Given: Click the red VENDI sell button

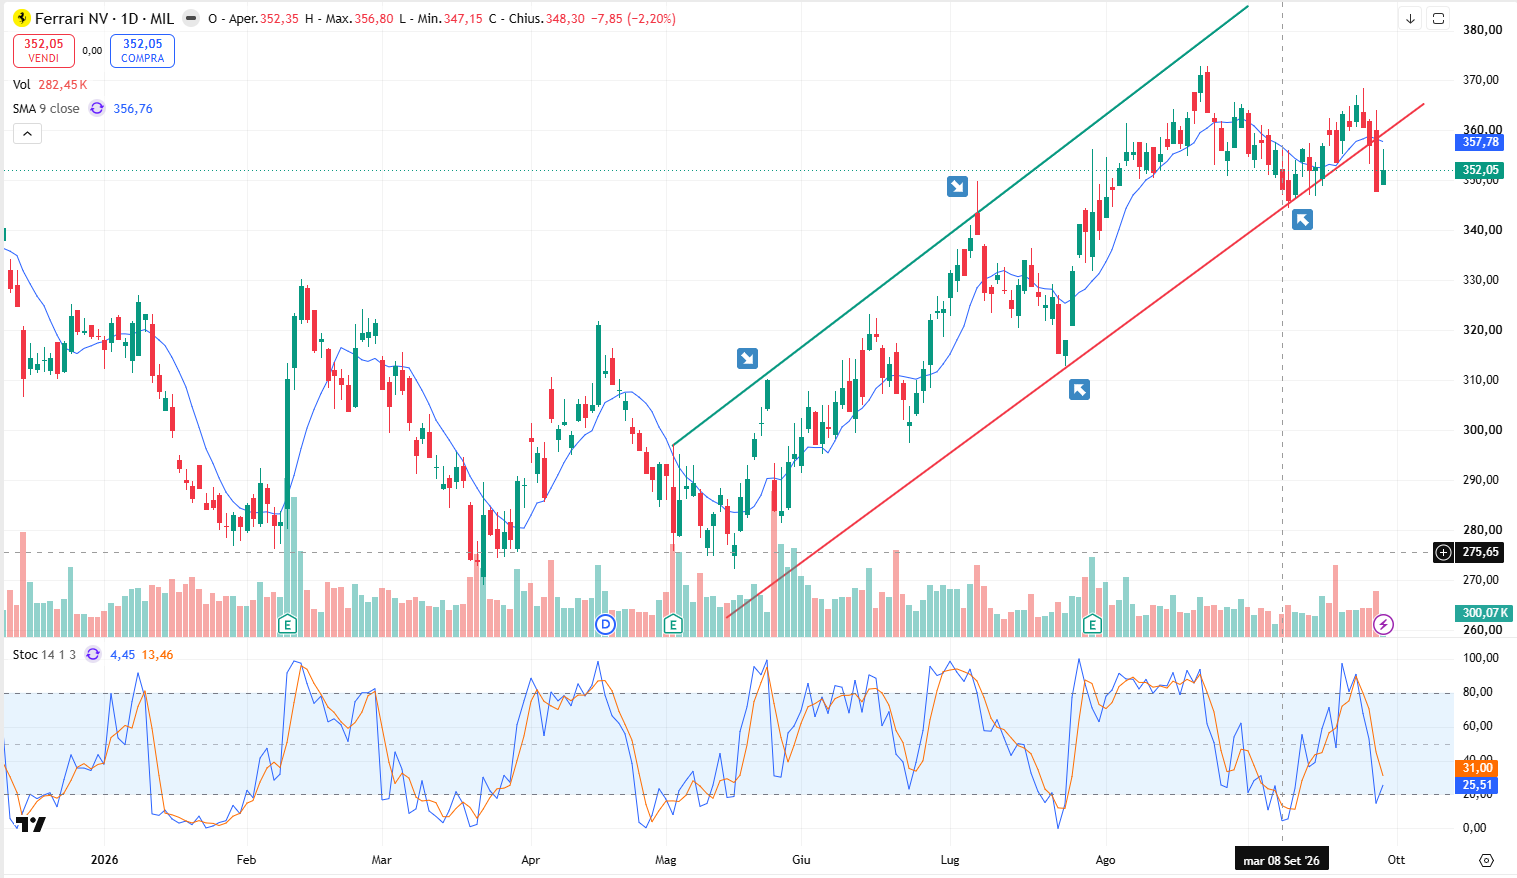Looking at the screenshot, I should 44,51.
